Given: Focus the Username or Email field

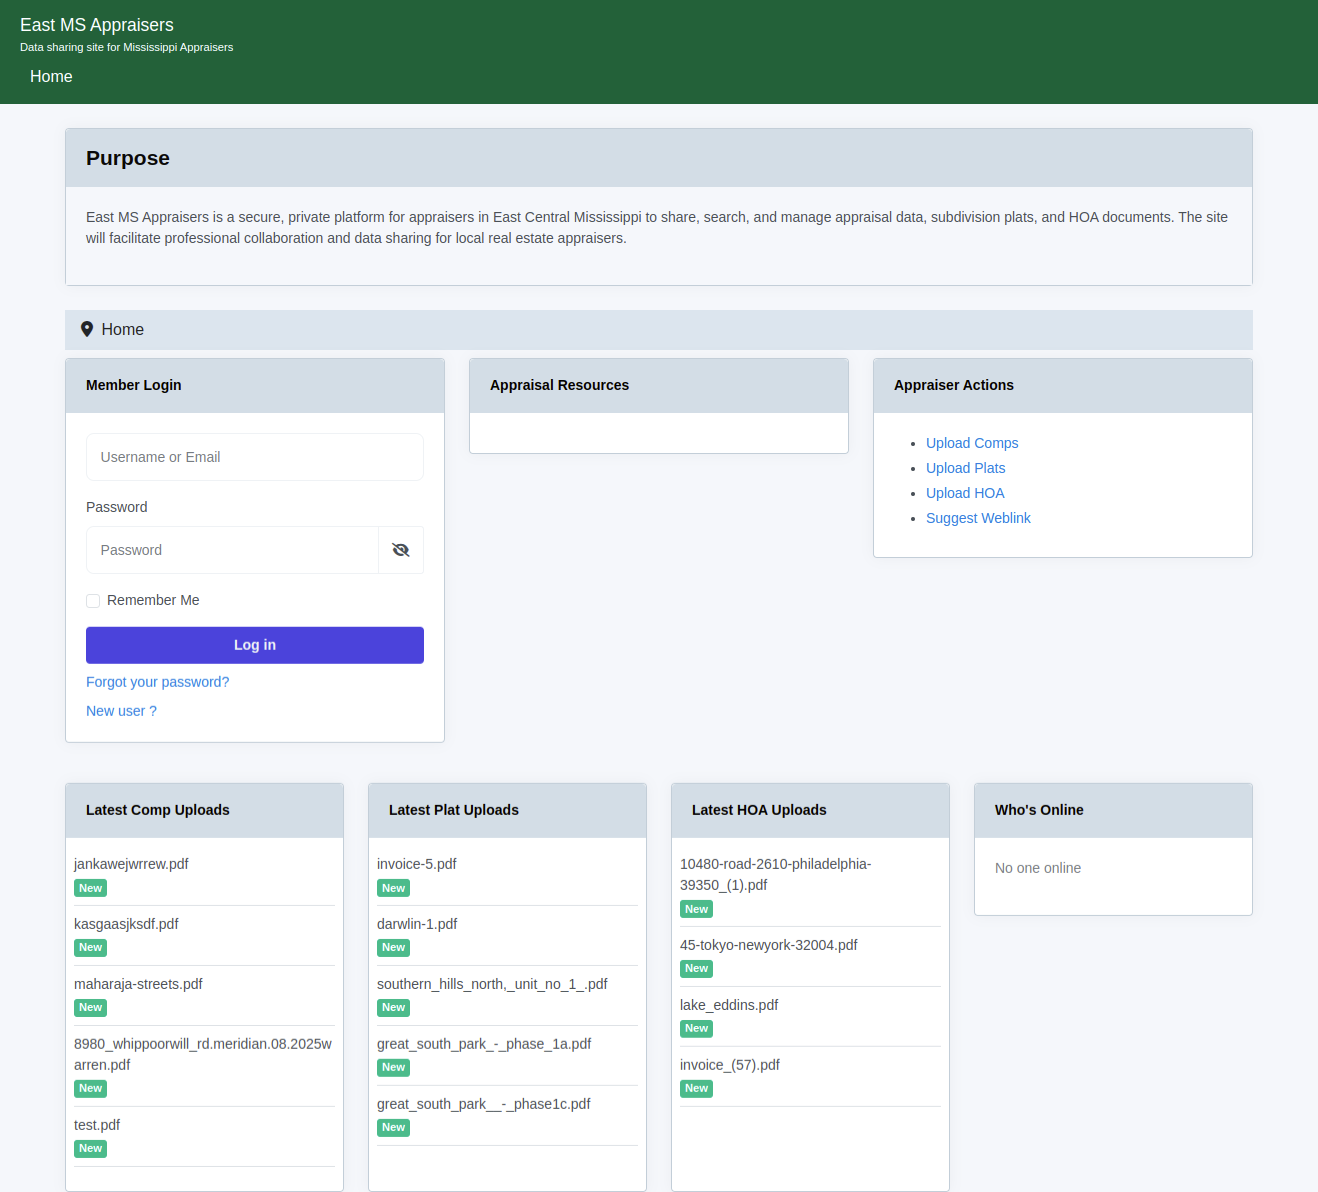Looking at the screenshot, I should [x=255, y=457].
